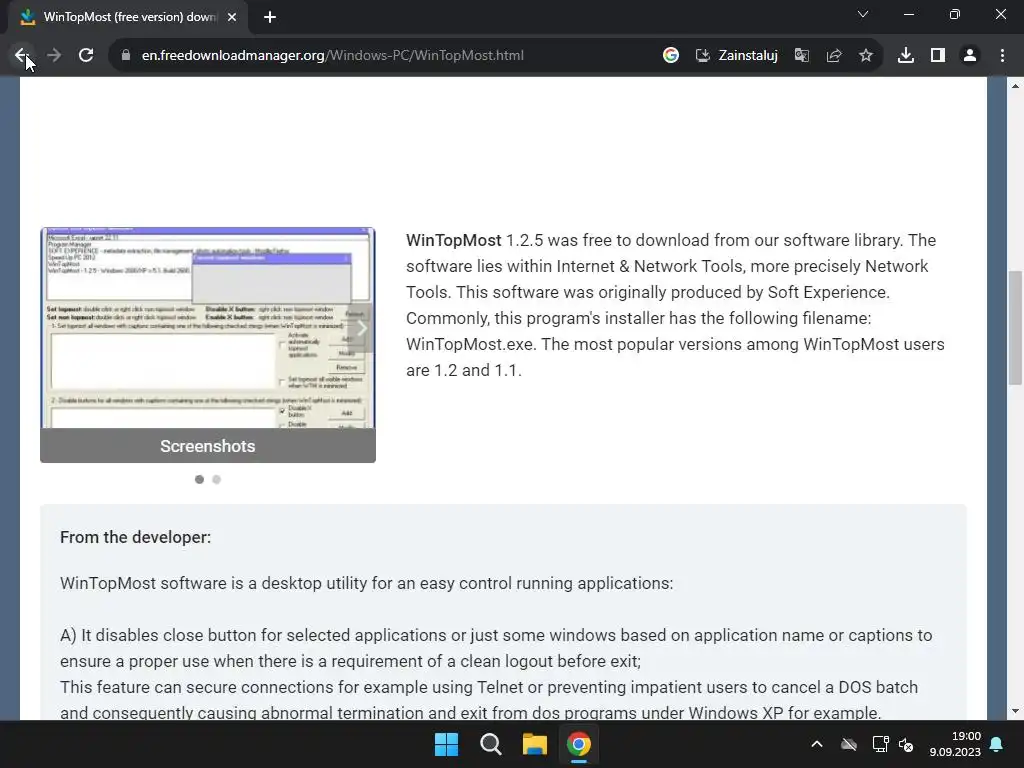Open the Chrome profile icon
This screenshot has height=768, width=1024.
tap(970, 56)
